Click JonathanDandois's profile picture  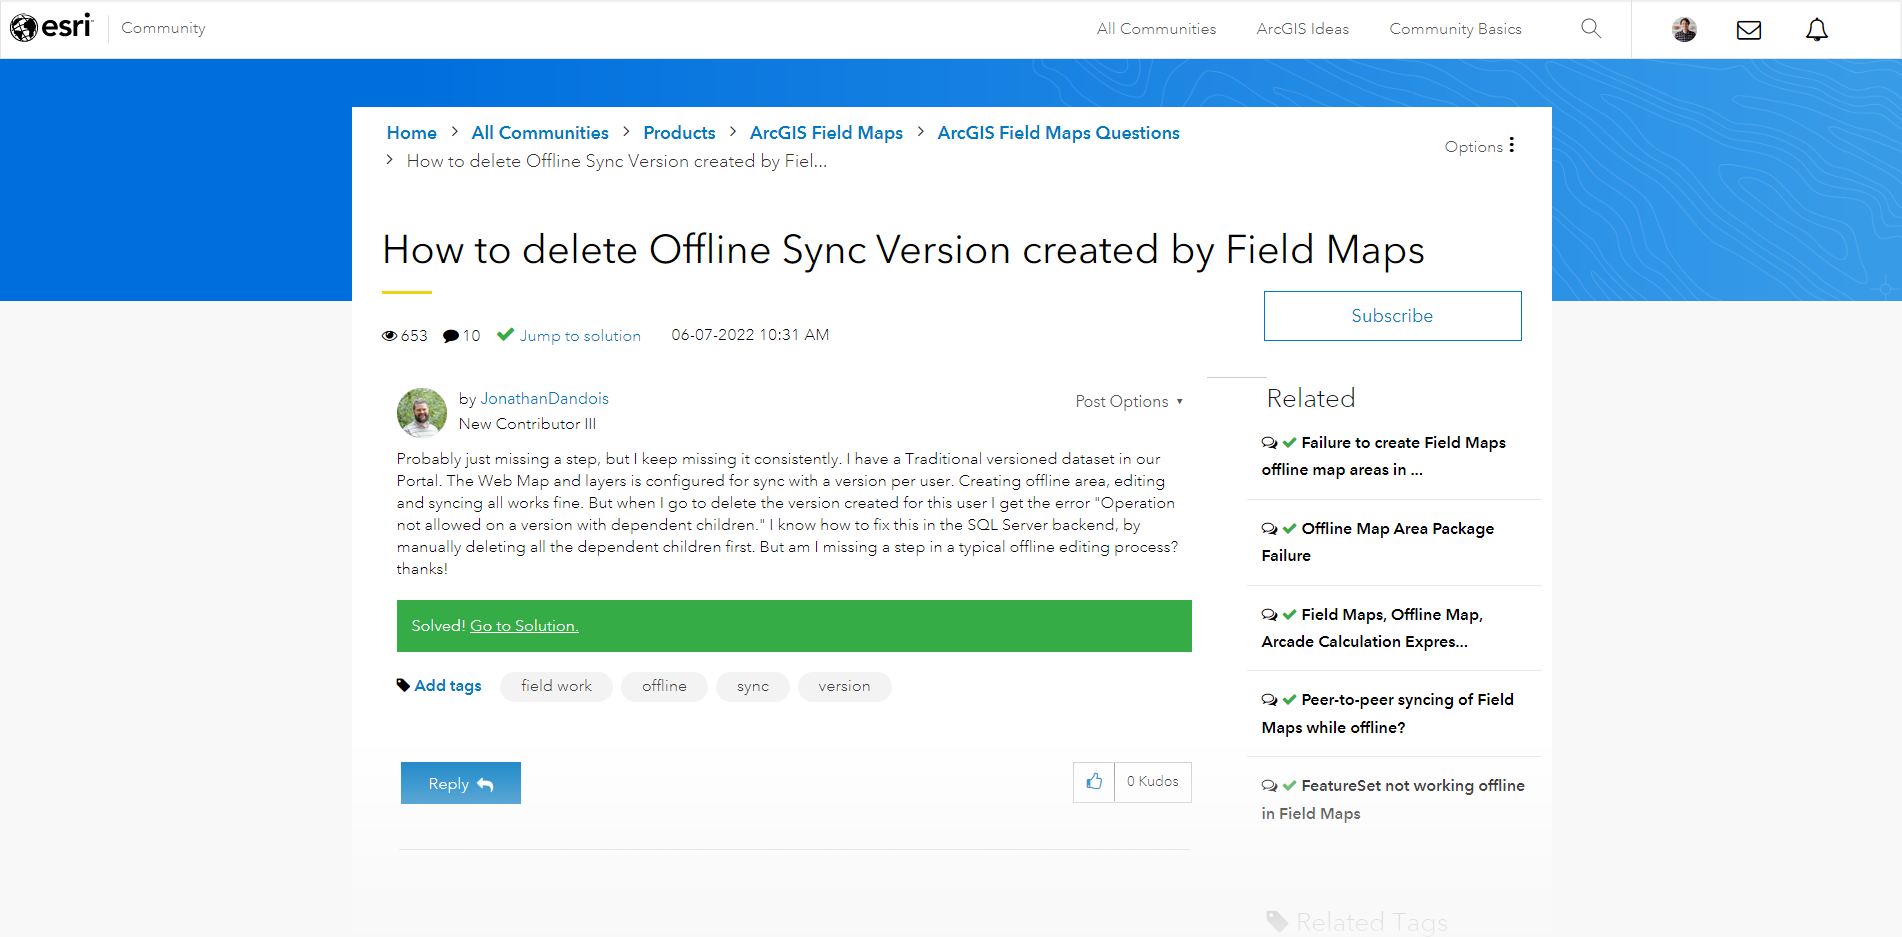pyautogui.click(x=422, y=412)
